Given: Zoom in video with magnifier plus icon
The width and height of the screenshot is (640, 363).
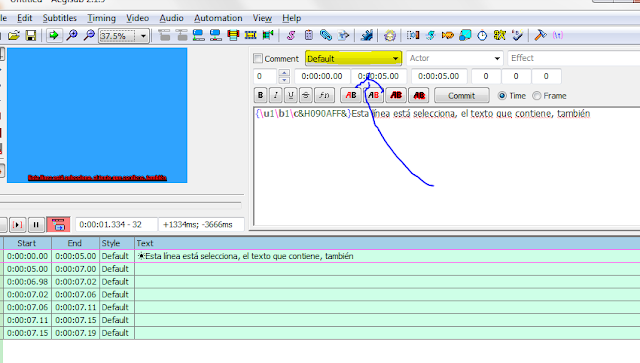Looking at the screenshot, I should (x=72, y=36).
